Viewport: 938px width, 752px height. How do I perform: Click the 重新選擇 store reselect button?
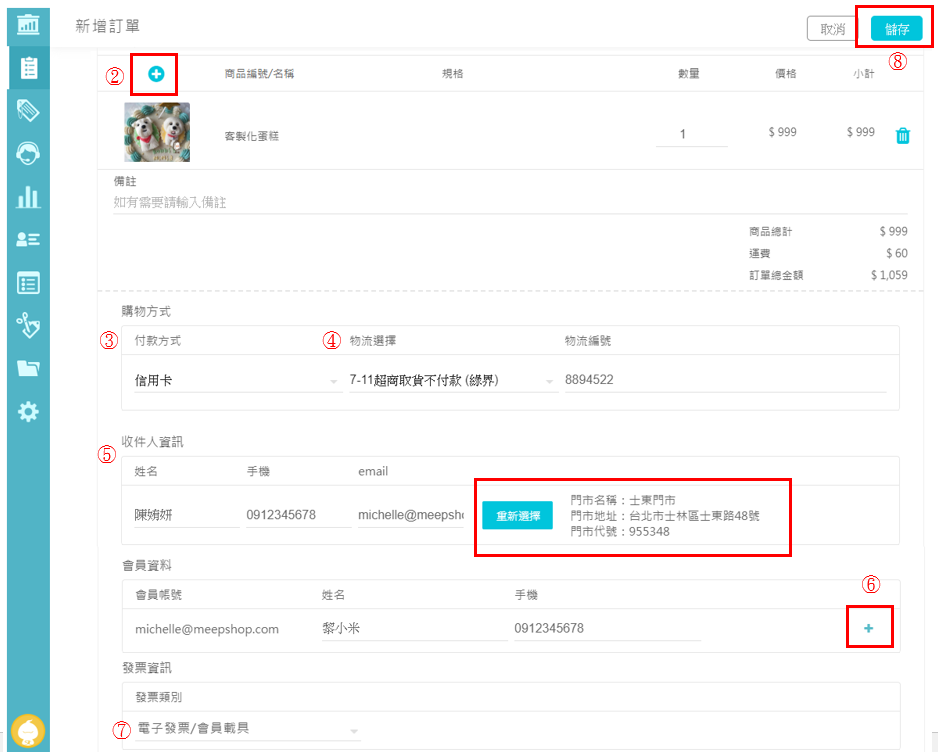tap(517, 516)
